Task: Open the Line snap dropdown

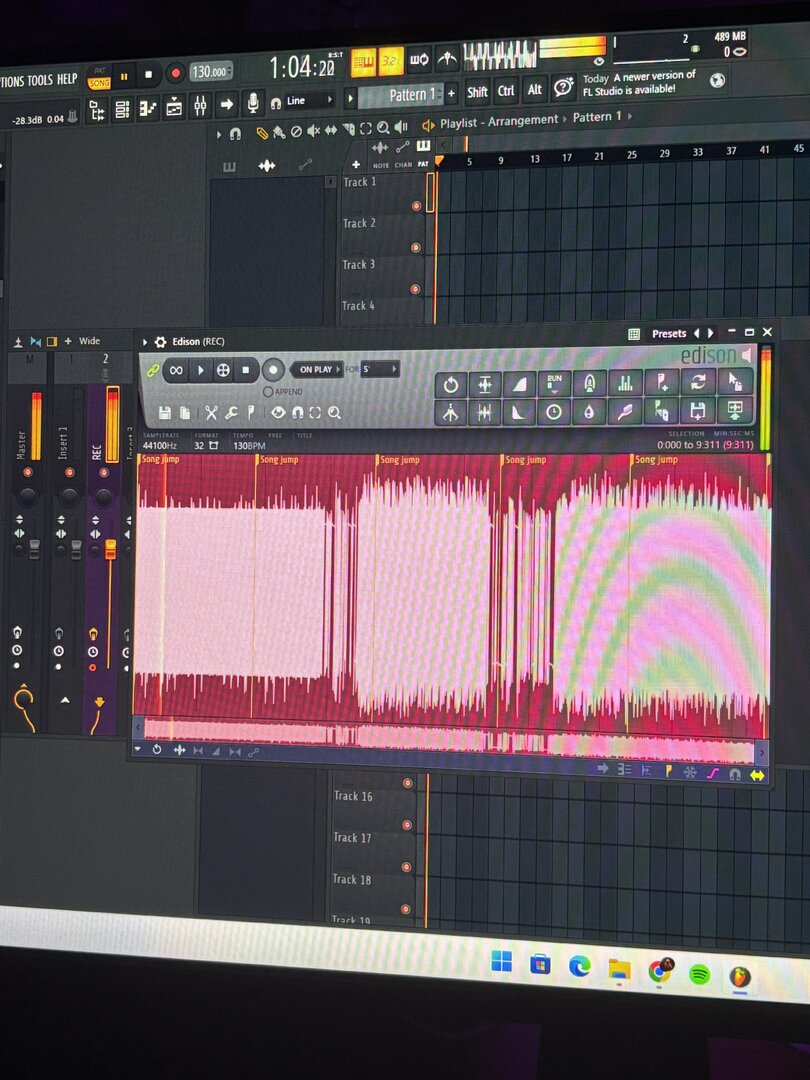Action: click(x=310, y=101)
